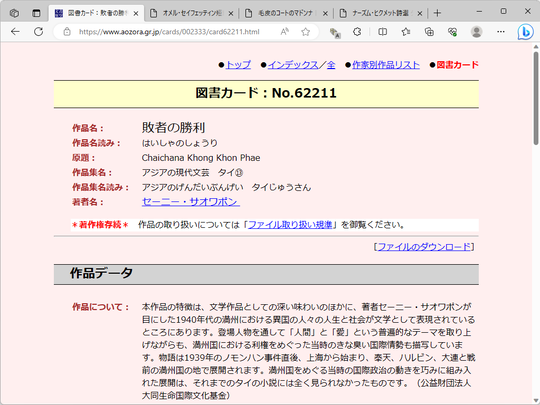Click the heading 図書カード：No.62211

coord(266,93)
